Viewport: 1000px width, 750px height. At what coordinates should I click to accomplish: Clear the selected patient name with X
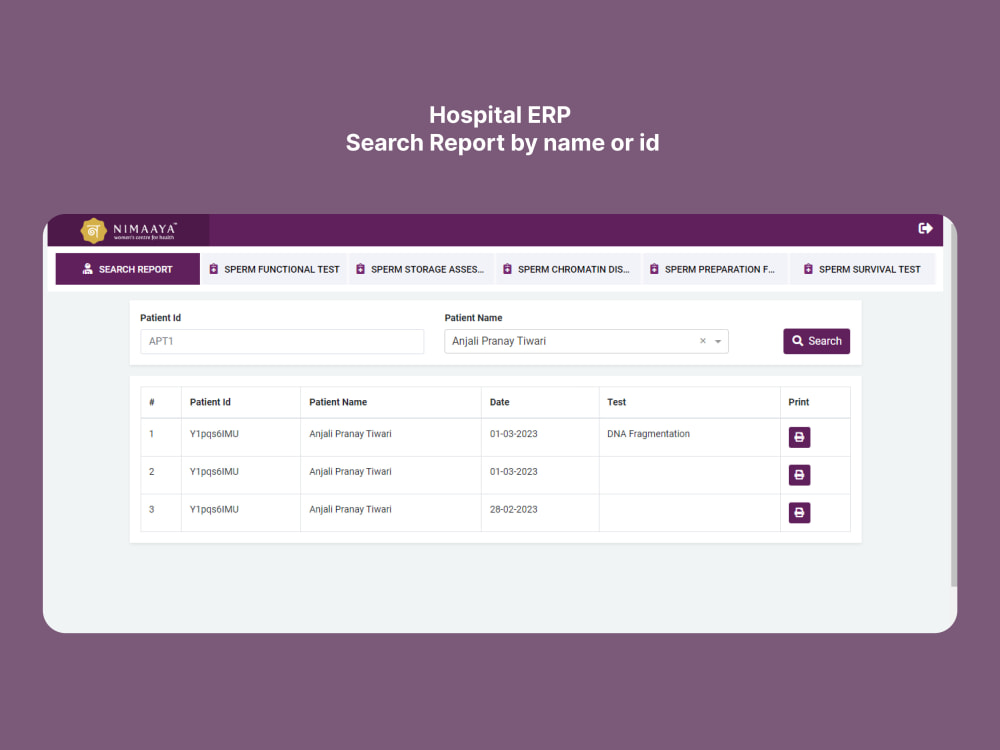tap(703, 341)
